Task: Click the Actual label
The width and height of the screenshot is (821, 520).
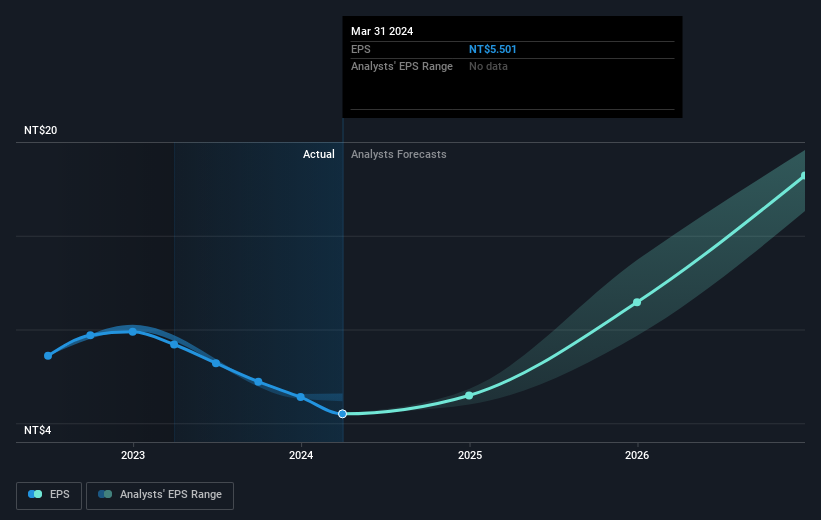Action: click(x=318, y=154)
